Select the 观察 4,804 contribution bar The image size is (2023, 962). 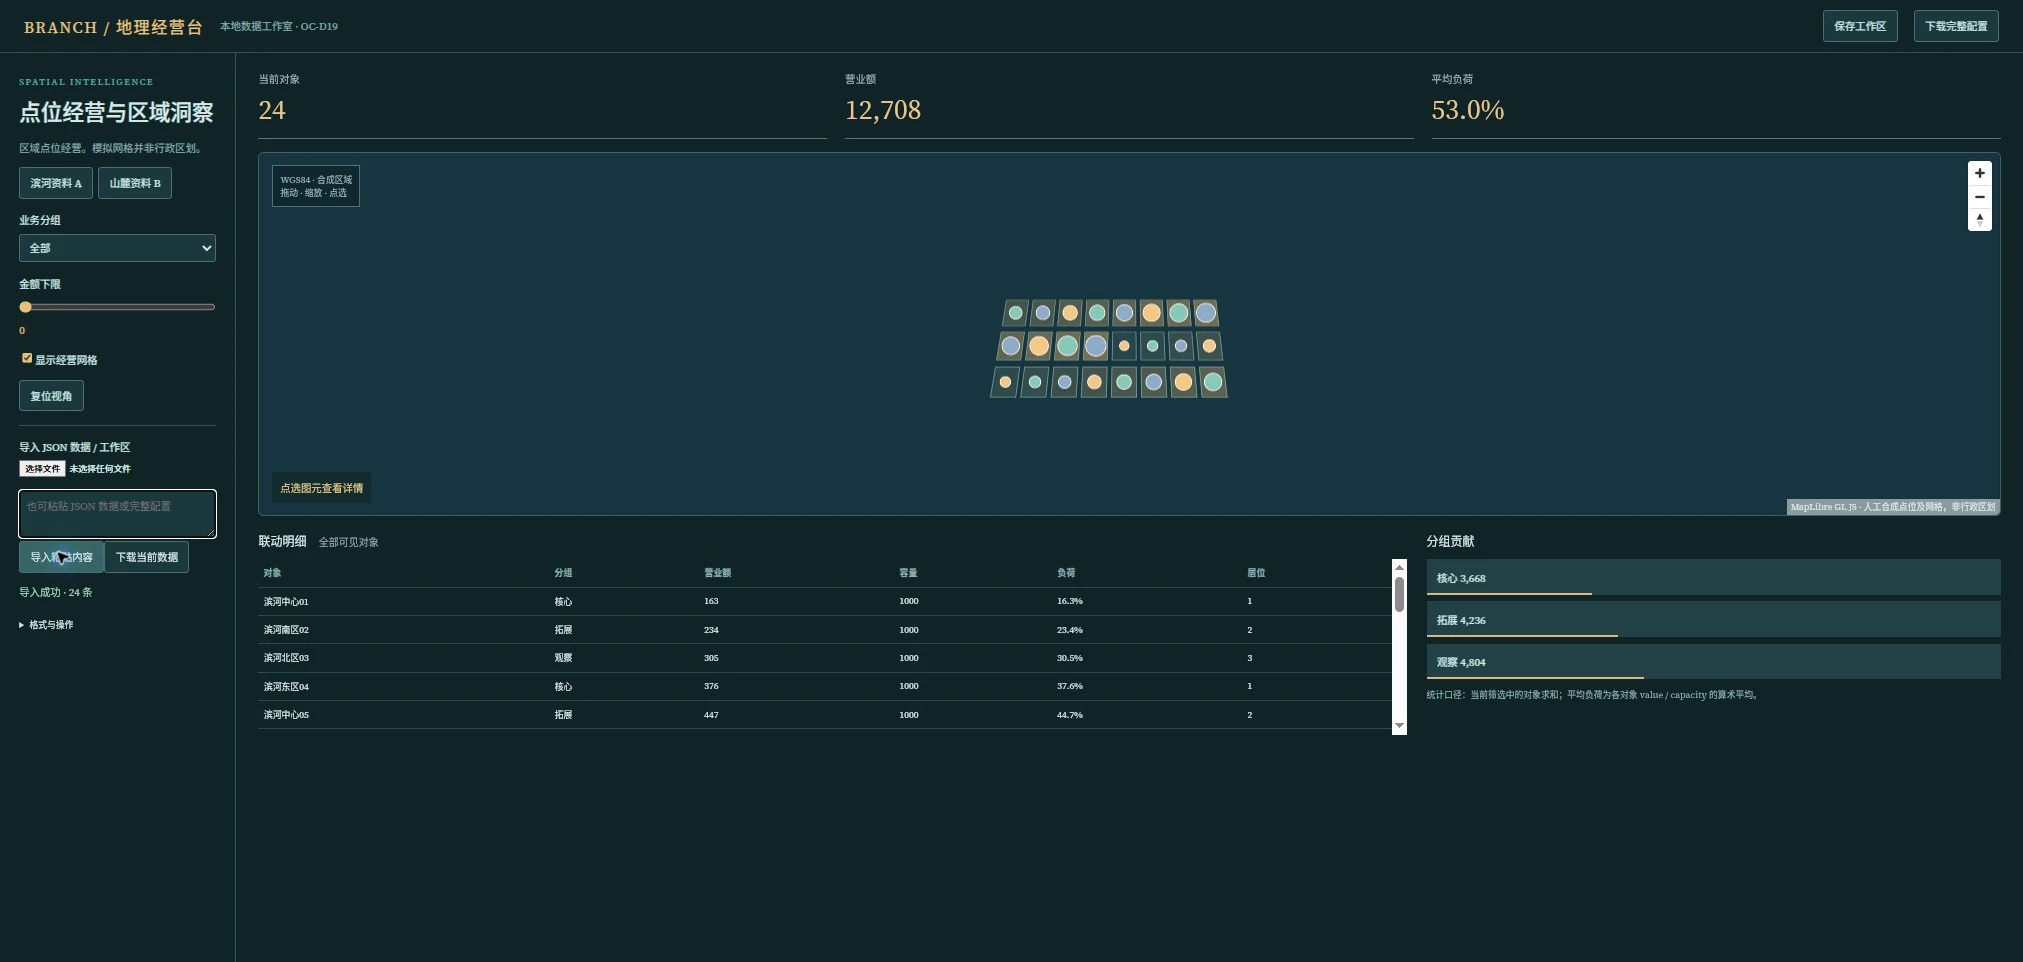pos(1713,662)
